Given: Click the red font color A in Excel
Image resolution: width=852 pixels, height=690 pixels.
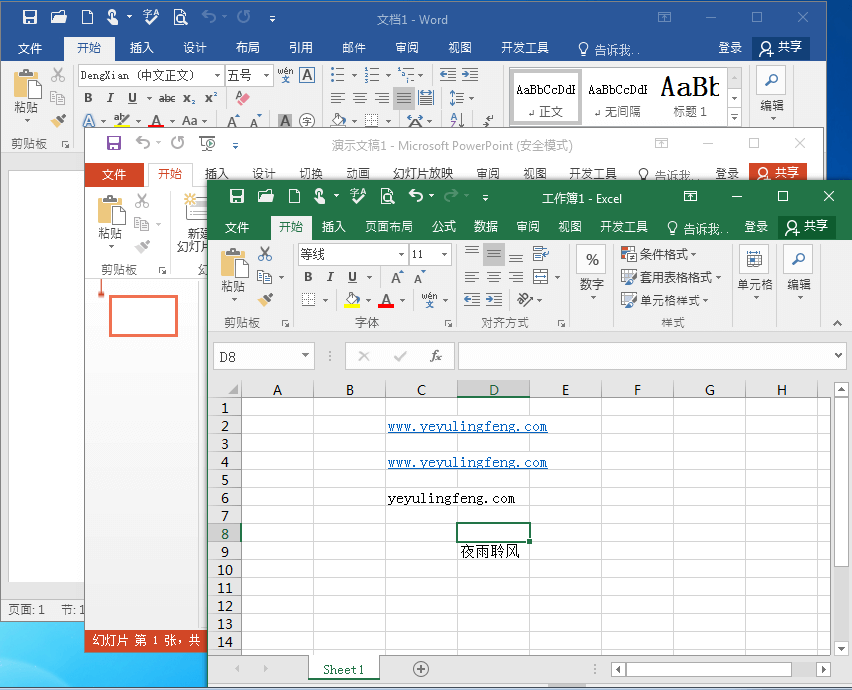Looking at the screenshot, I should (386, 300).
